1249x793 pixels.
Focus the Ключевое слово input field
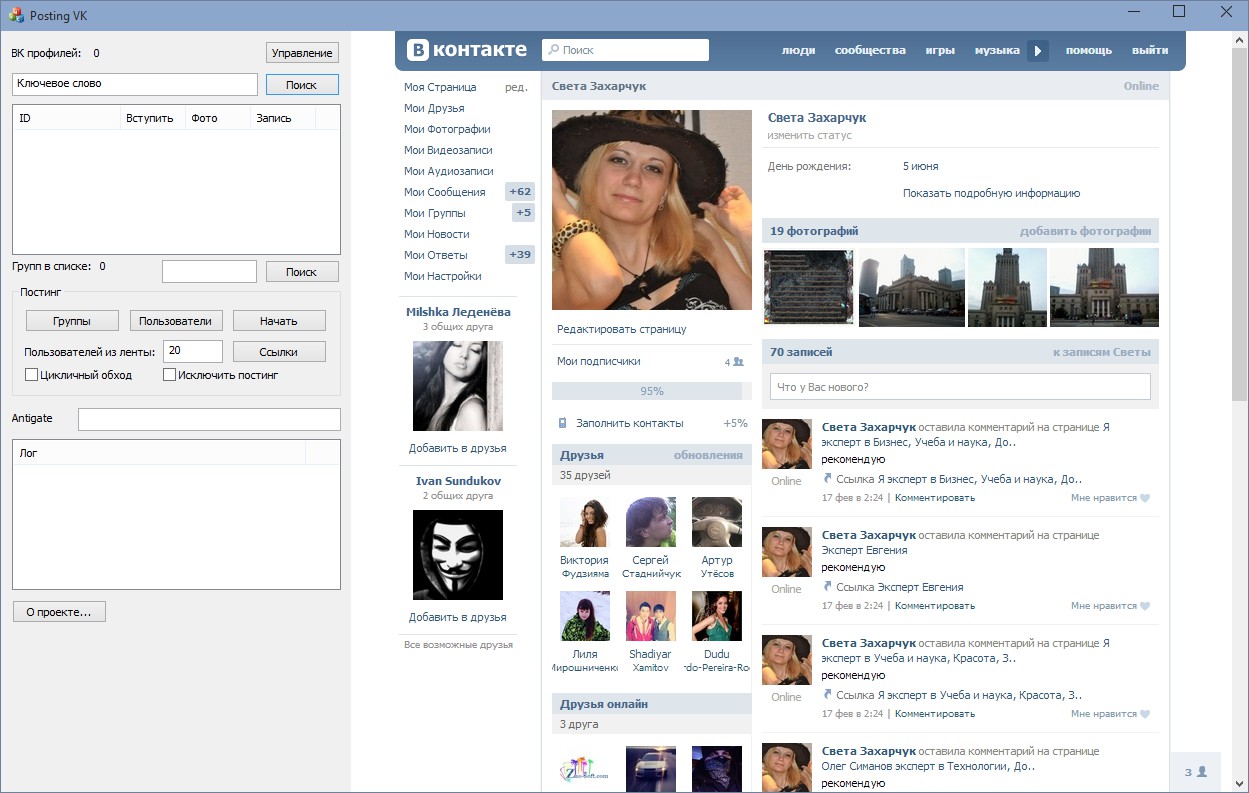tap(135, 84)
